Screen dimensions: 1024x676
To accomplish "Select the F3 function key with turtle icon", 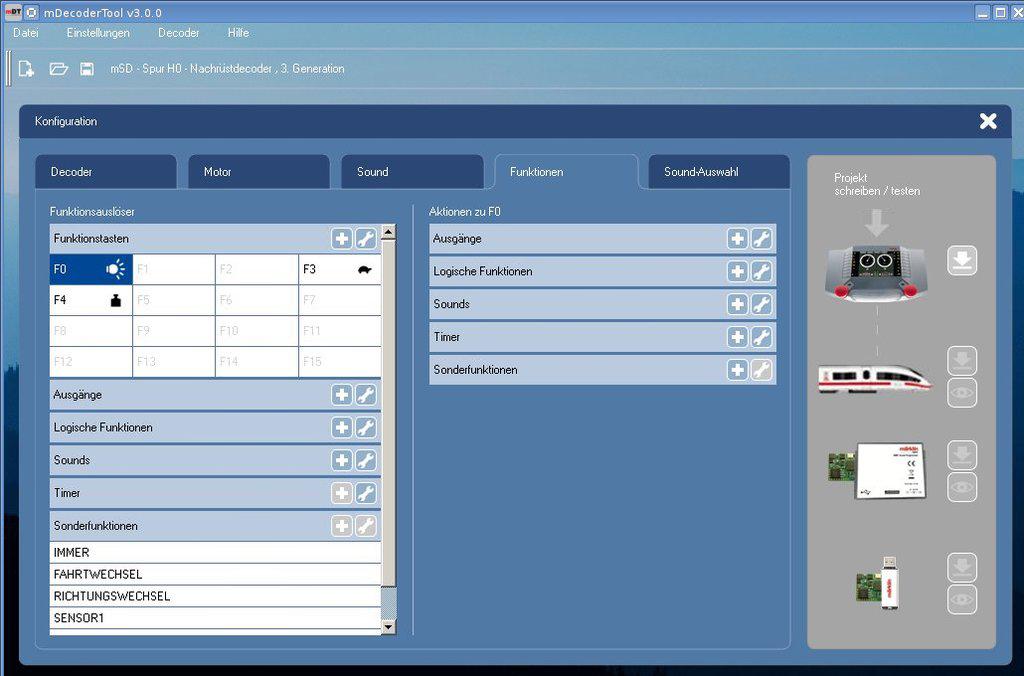I will [339, 269].
